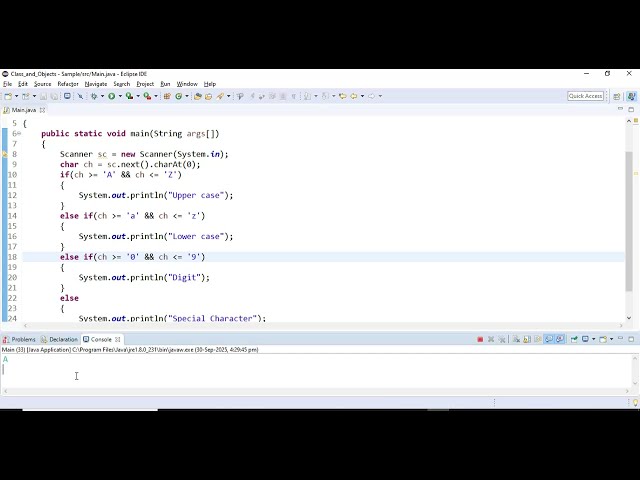640x480 pixels.
Task: Click the Skip All Breakpoints icon
Action: tap(80, 96)
